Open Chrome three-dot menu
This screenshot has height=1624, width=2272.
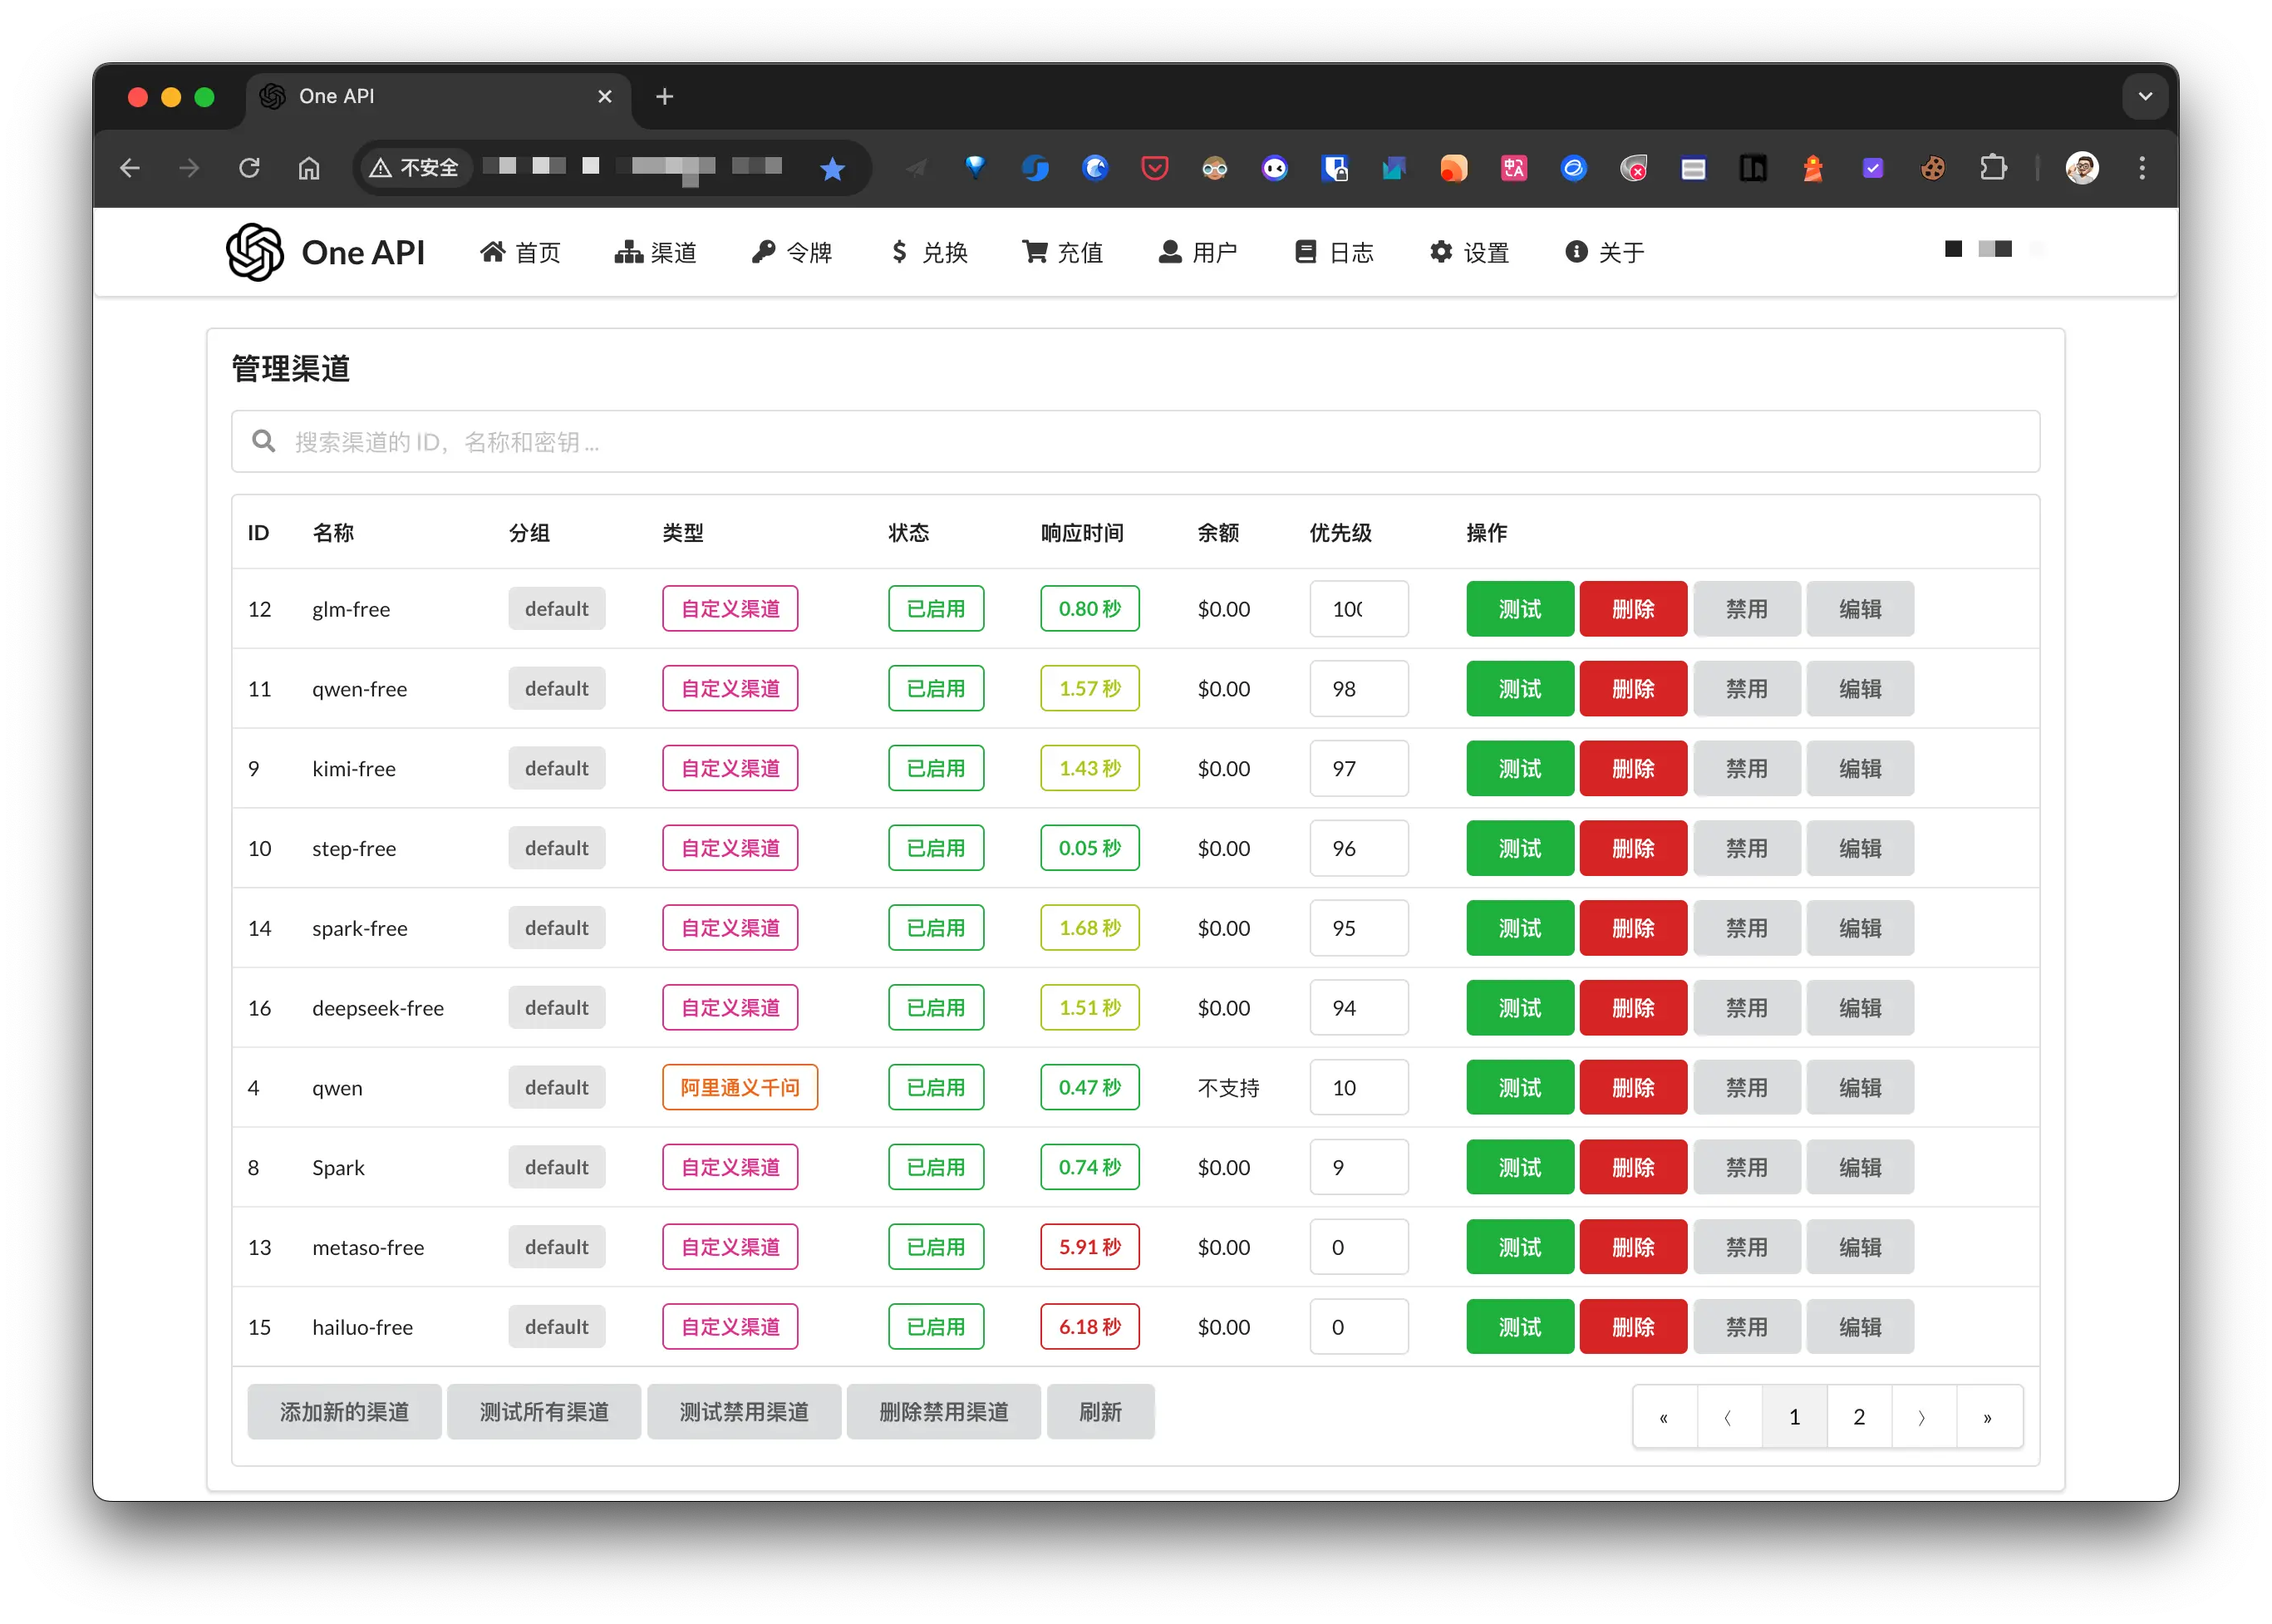(x=2142, y=168)
